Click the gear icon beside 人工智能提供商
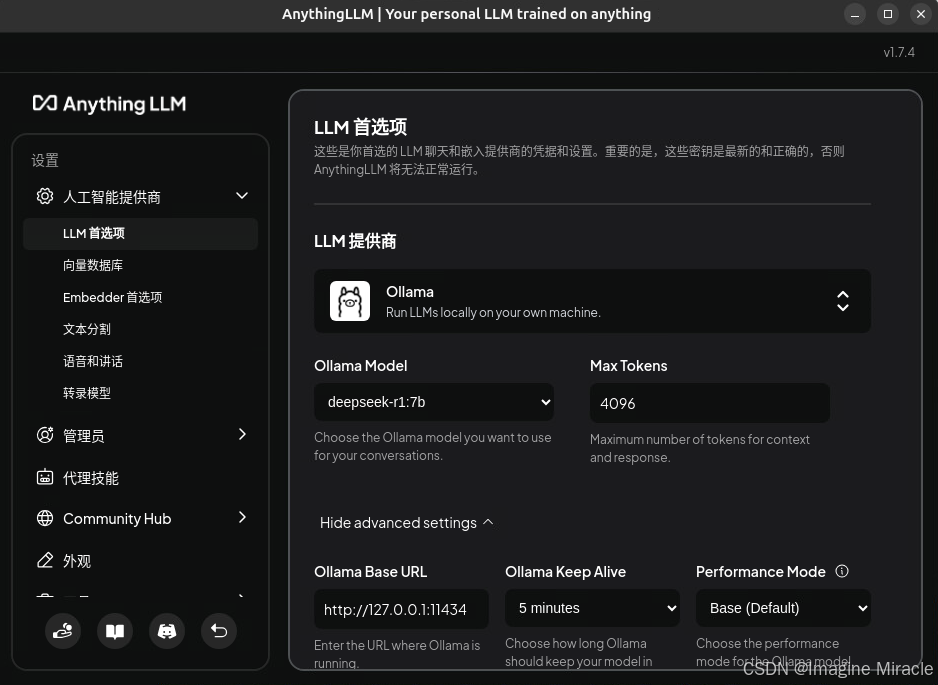This screenshot has width=938, height=685. 45,196
